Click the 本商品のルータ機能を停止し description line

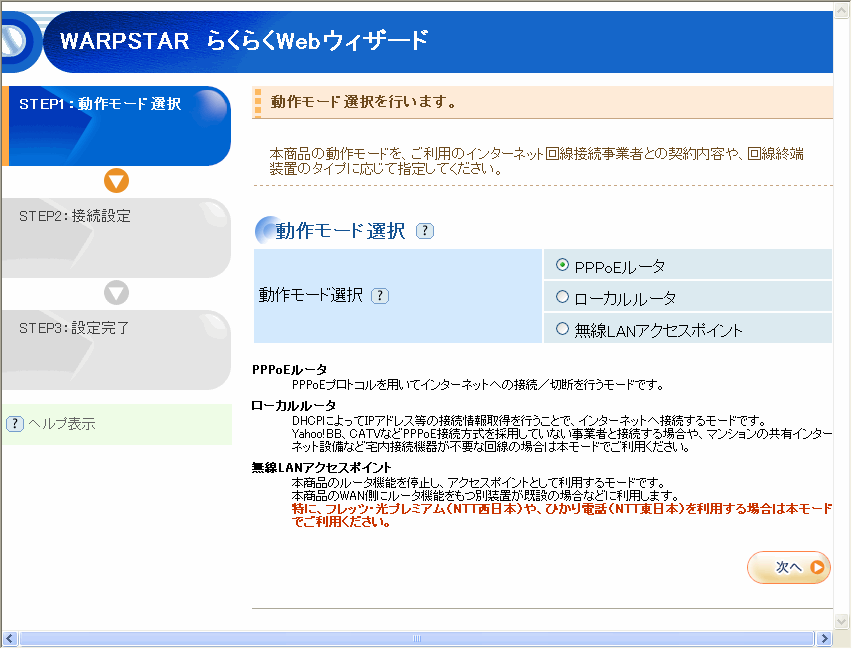coord(479,483)
